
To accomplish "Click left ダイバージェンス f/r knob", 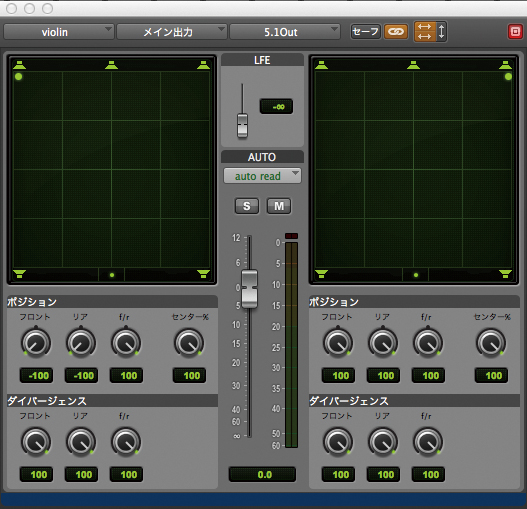I will pos(126,442).
